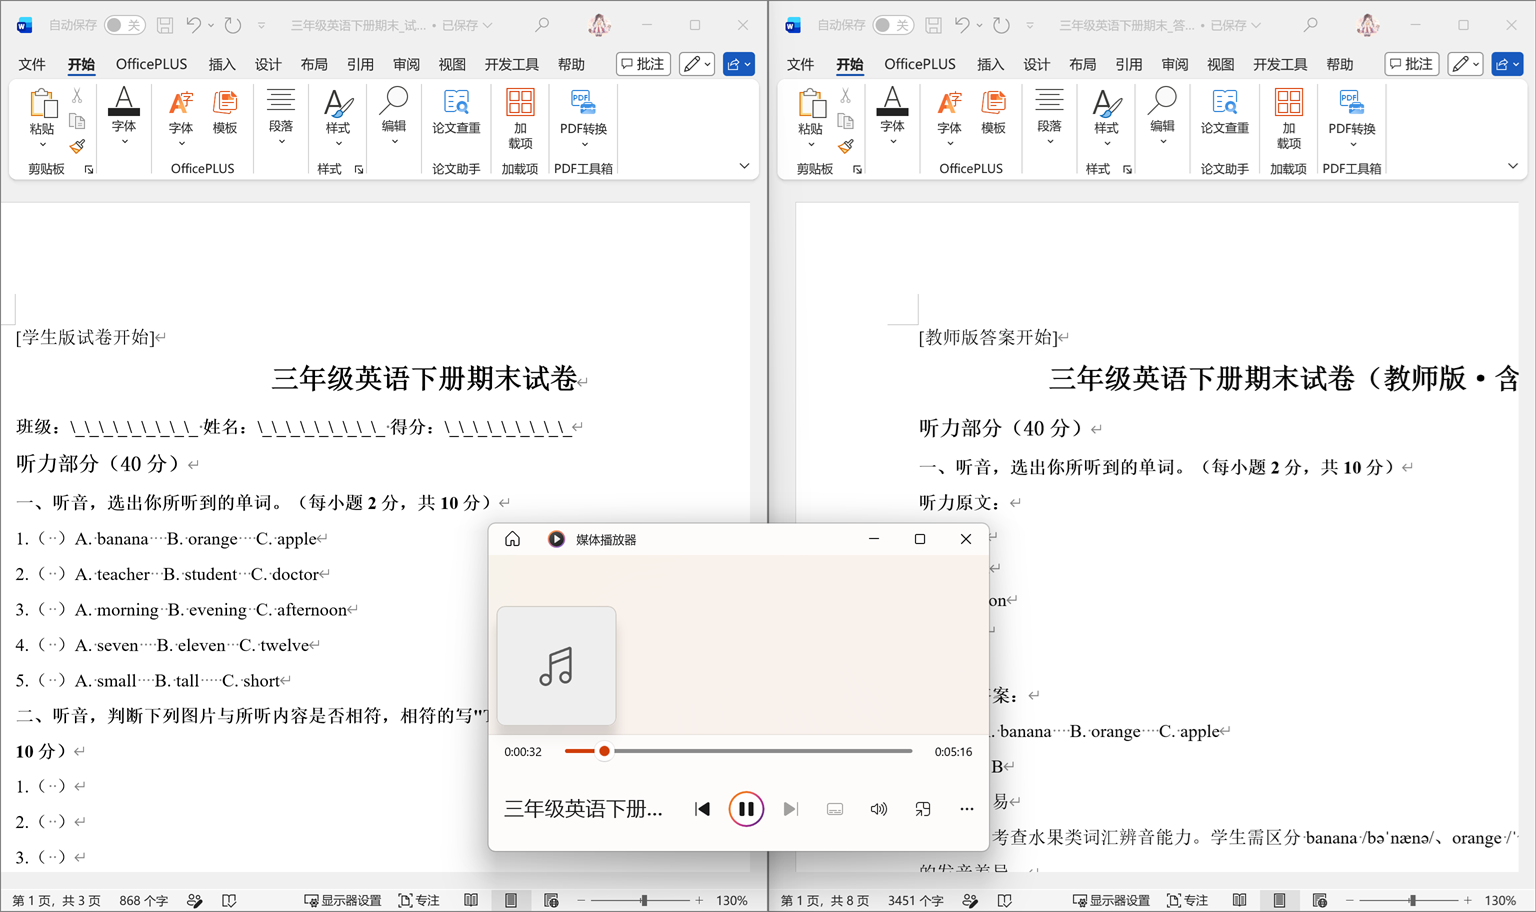Open 论文查重 in right Word window
Viewport: 1536px width, 912px height.
coord(1224,112)
